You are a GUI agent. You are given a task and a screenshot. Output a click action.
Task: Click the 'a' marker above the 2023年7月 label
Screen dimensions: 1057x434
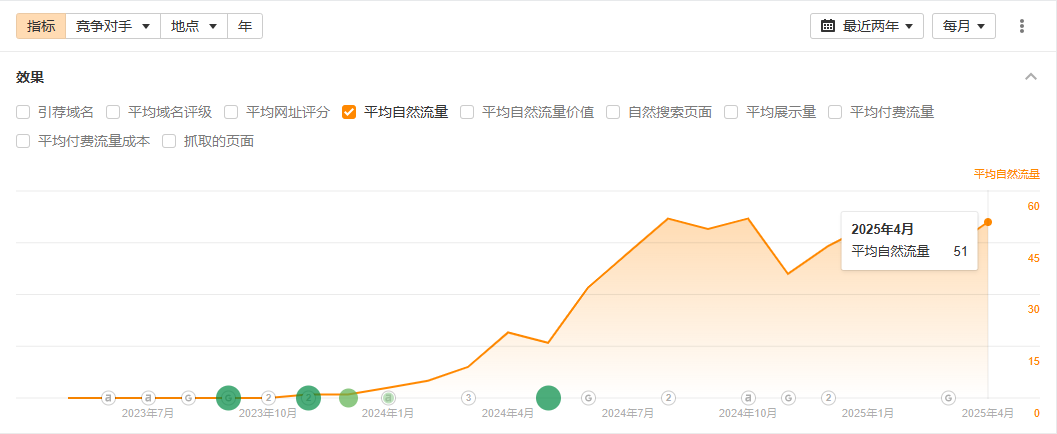click(148, 398)
